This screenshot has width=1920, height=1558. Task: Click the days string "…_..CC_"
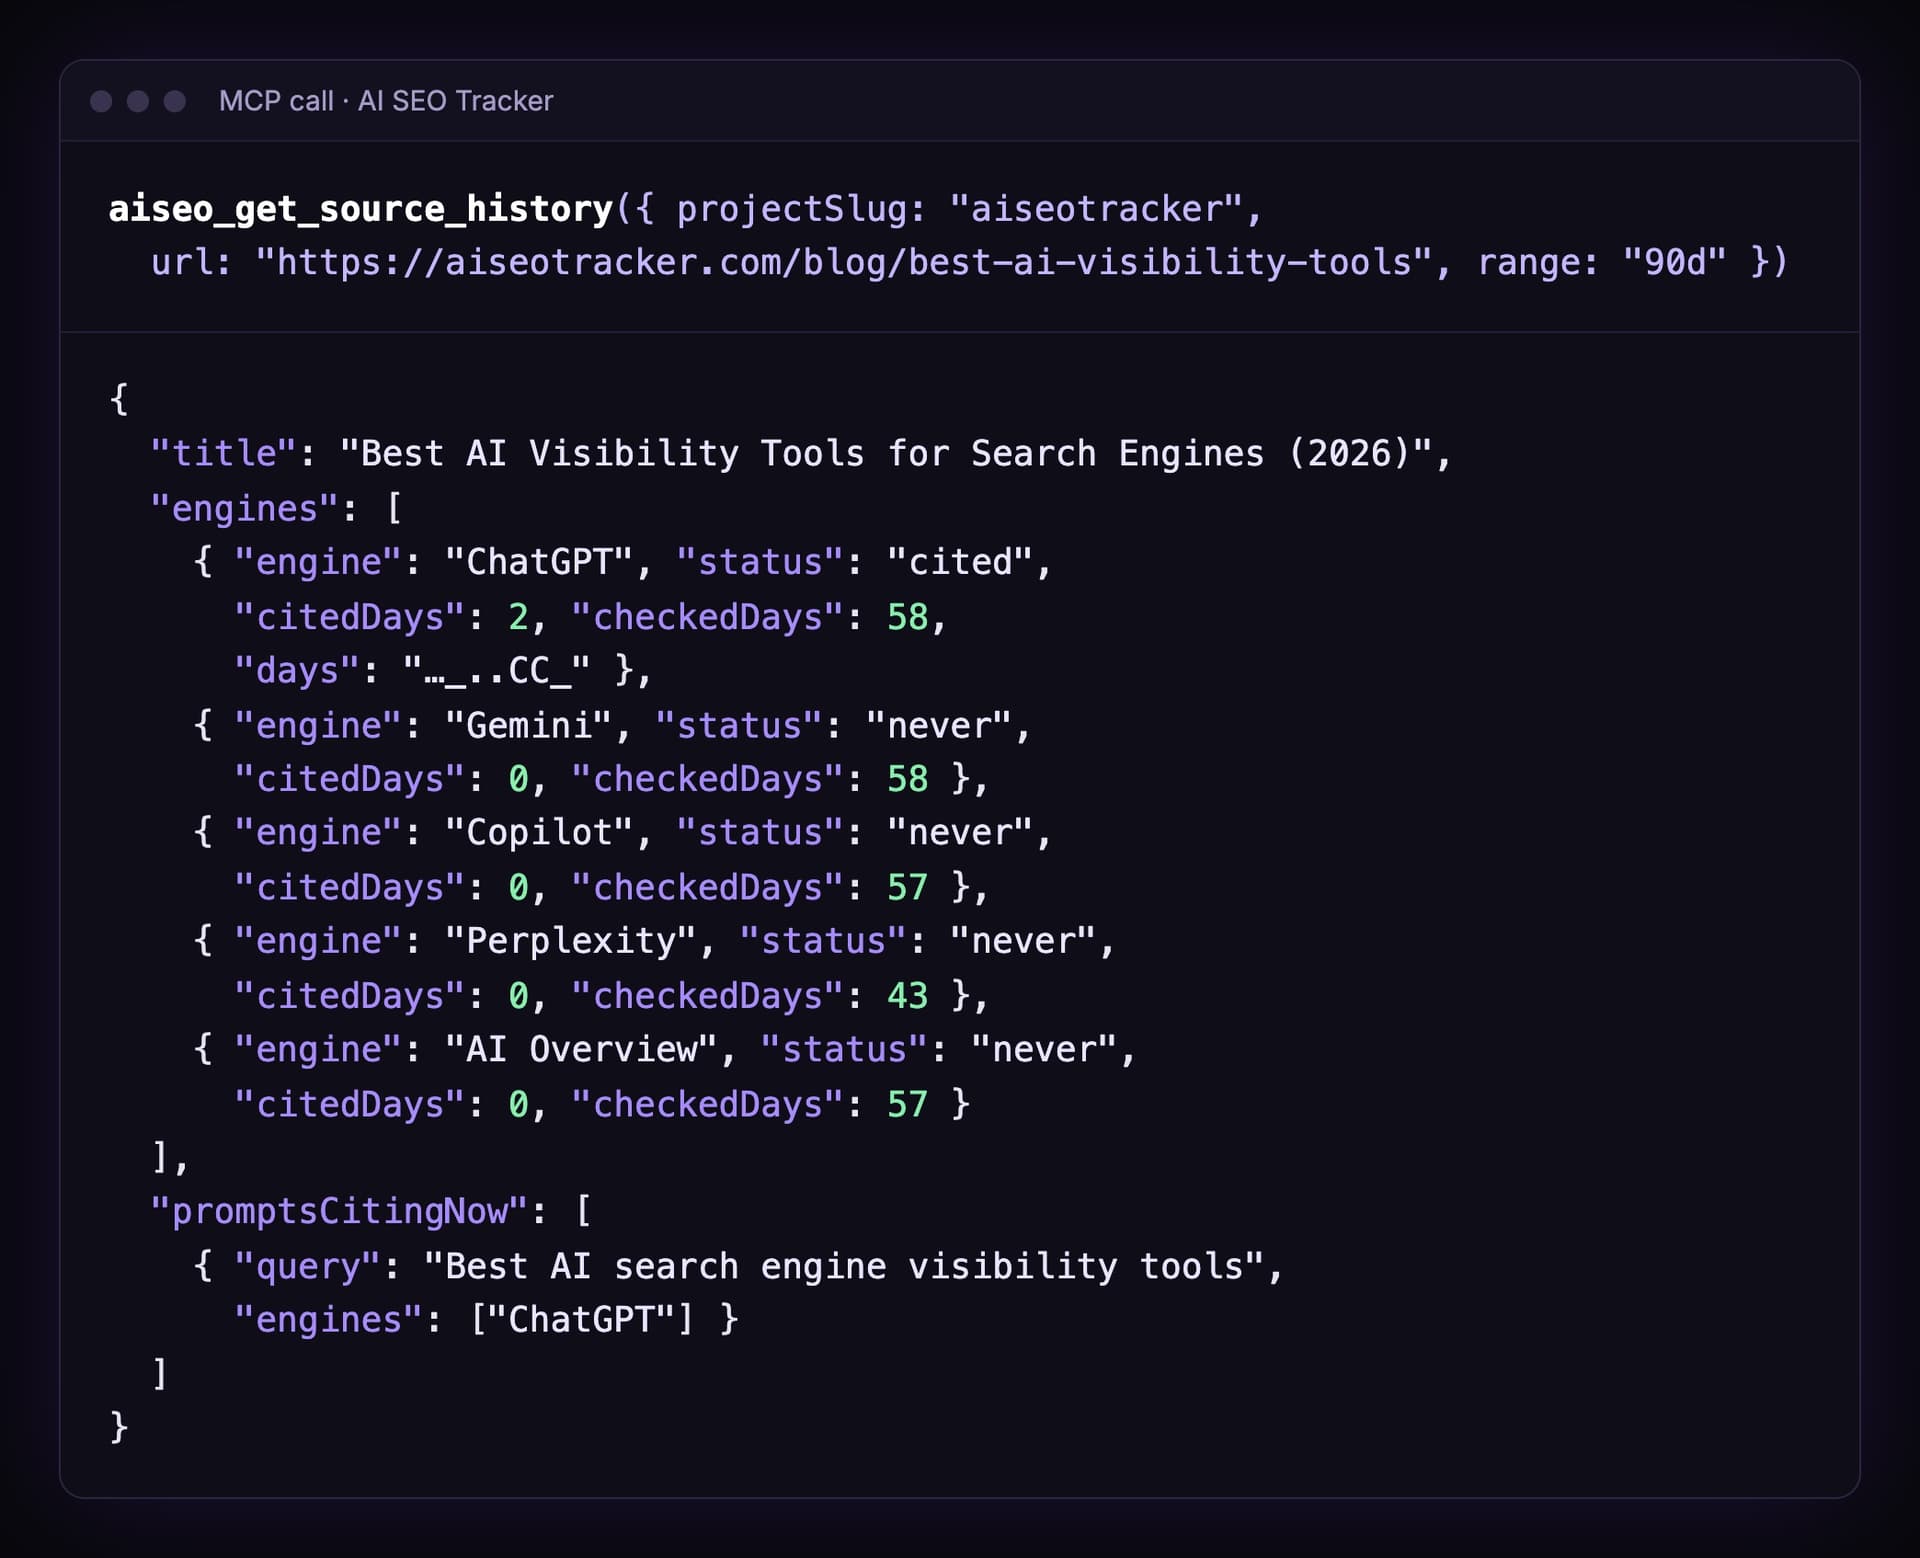[497, 670]
